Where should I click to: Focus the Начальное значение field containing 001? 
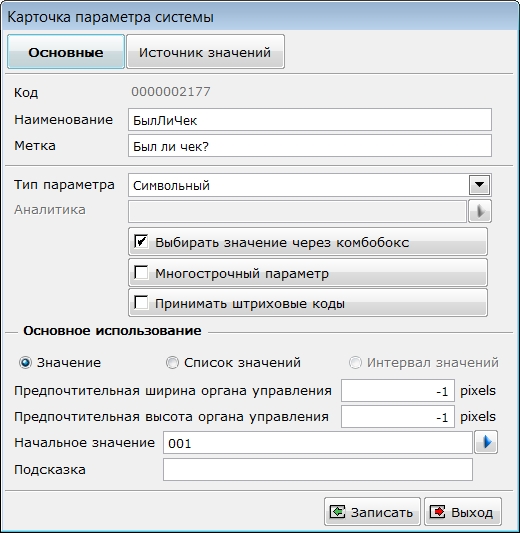click(318, 443)
